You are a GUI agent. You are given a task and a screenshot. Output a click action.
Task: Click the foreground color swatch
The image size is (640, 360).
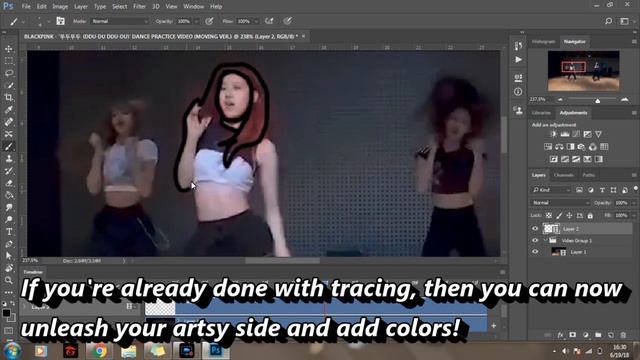click(6, 313)
